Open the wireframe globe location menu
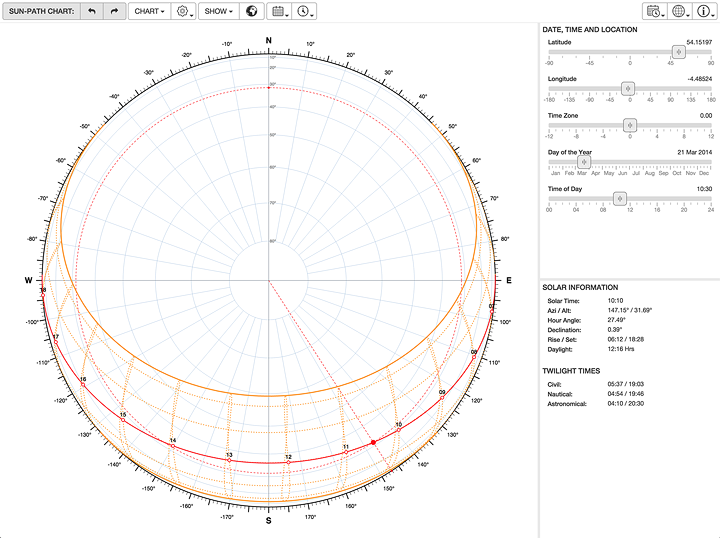 coord(681,12)
